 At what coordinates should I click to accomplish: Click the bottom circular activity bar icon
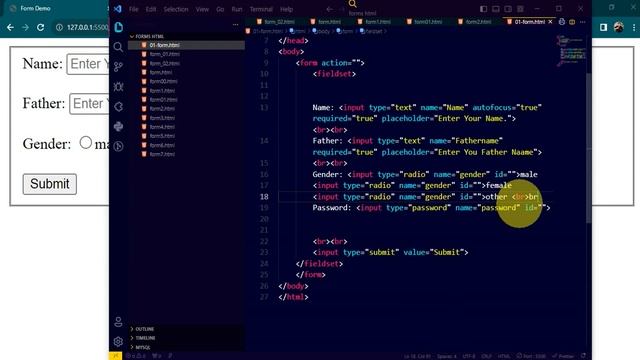point(118,146)
